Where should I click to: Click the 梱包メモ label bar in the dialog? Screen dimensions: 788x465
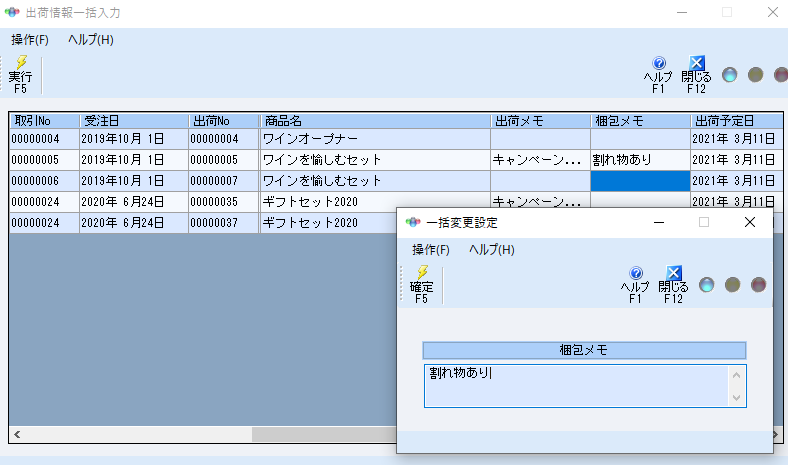pyautogui.click(x=584, y=350)
